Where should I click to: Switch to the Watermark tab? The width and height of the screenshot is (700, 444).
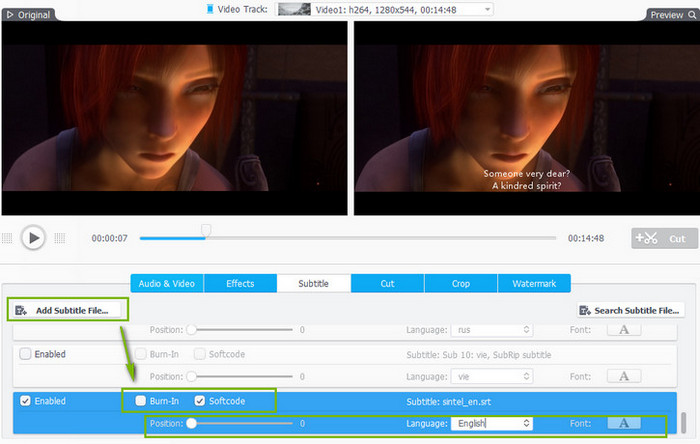(x=534, y=283)
